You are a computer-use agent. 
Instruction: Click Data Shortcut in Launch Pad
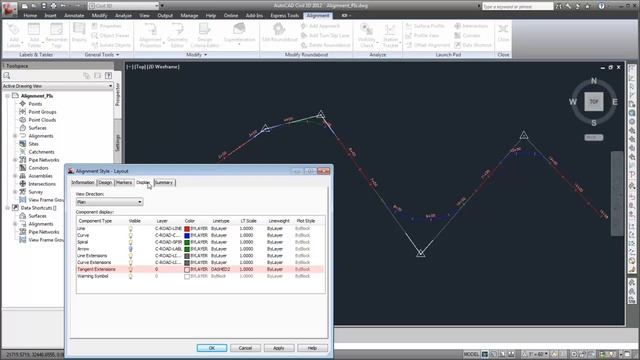(473, 45)
